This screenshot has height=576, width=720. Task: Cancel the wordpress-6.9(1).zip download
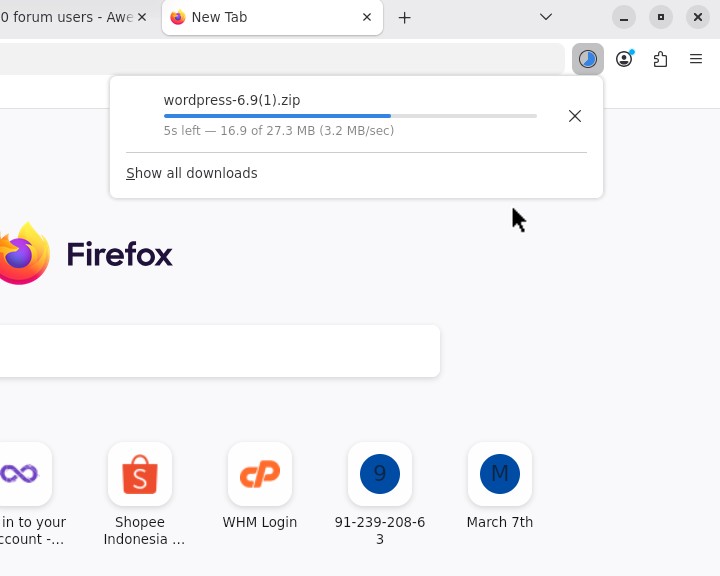[575, 116]
